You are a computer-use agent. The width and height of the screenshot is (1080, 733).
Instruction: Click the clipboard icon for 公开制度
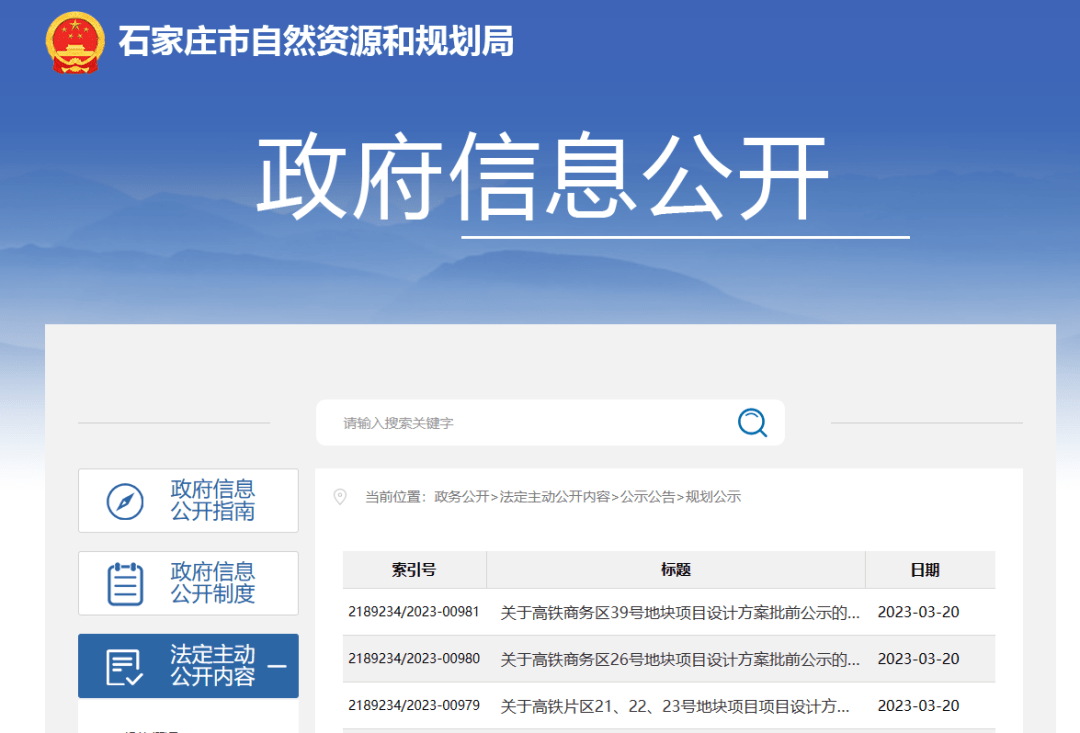tap(125, 583)
